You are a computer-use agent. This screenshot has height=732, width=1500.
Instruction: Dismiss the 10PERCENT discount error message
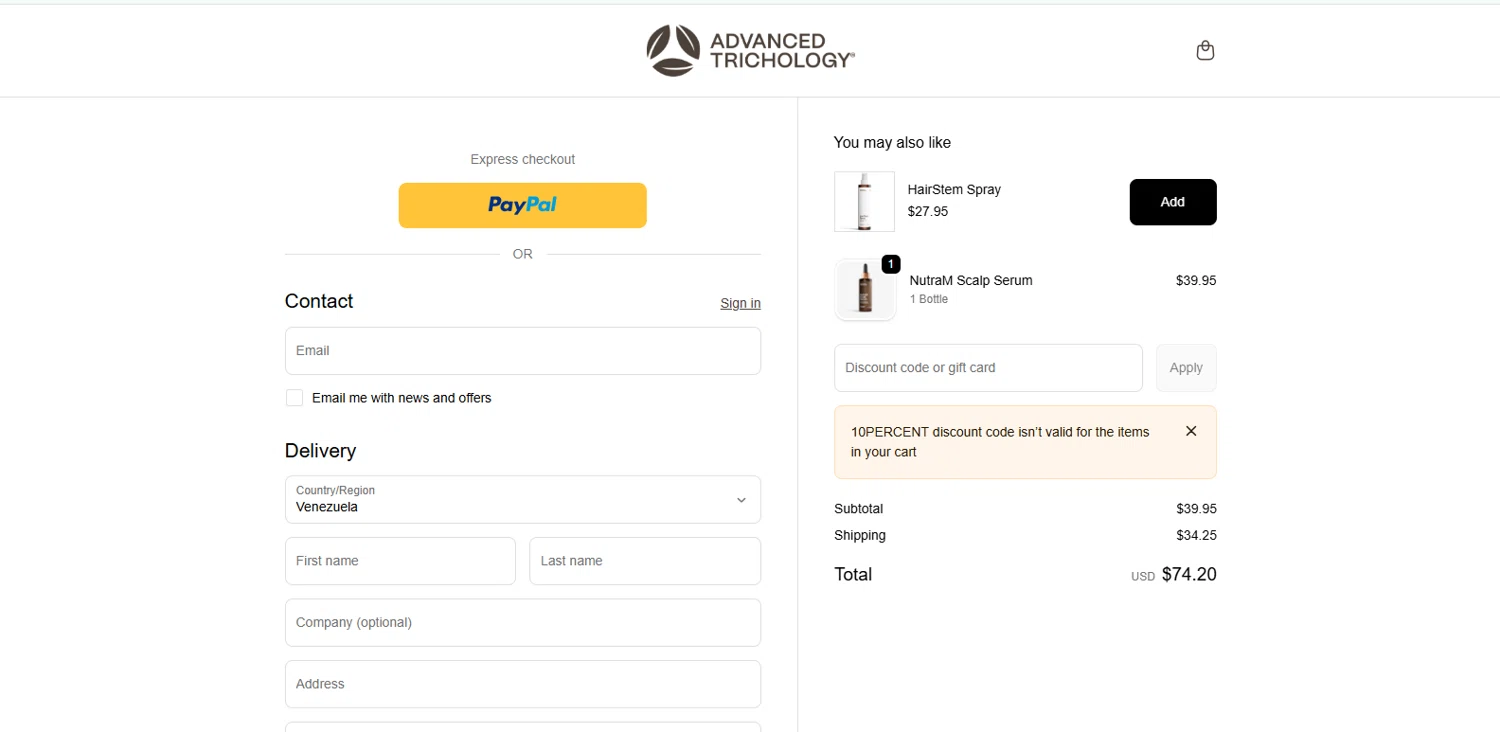coord(1191,431)
